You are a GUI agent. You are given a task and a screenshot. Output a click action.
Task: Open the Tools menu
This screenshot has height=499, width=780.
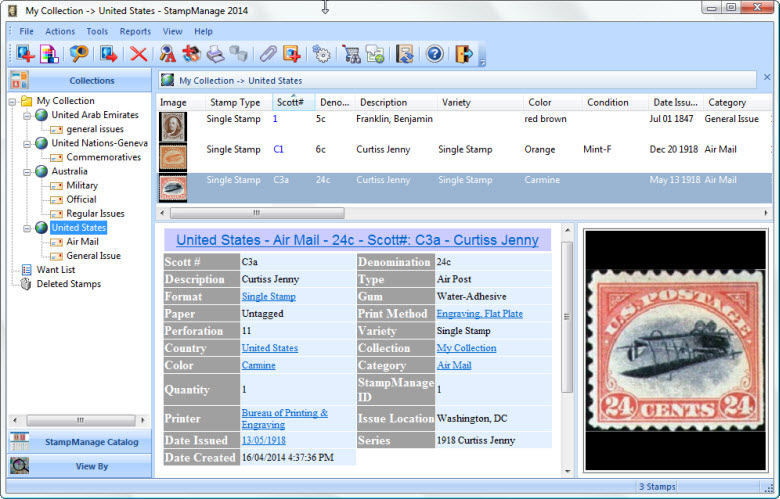pos(97,31)
